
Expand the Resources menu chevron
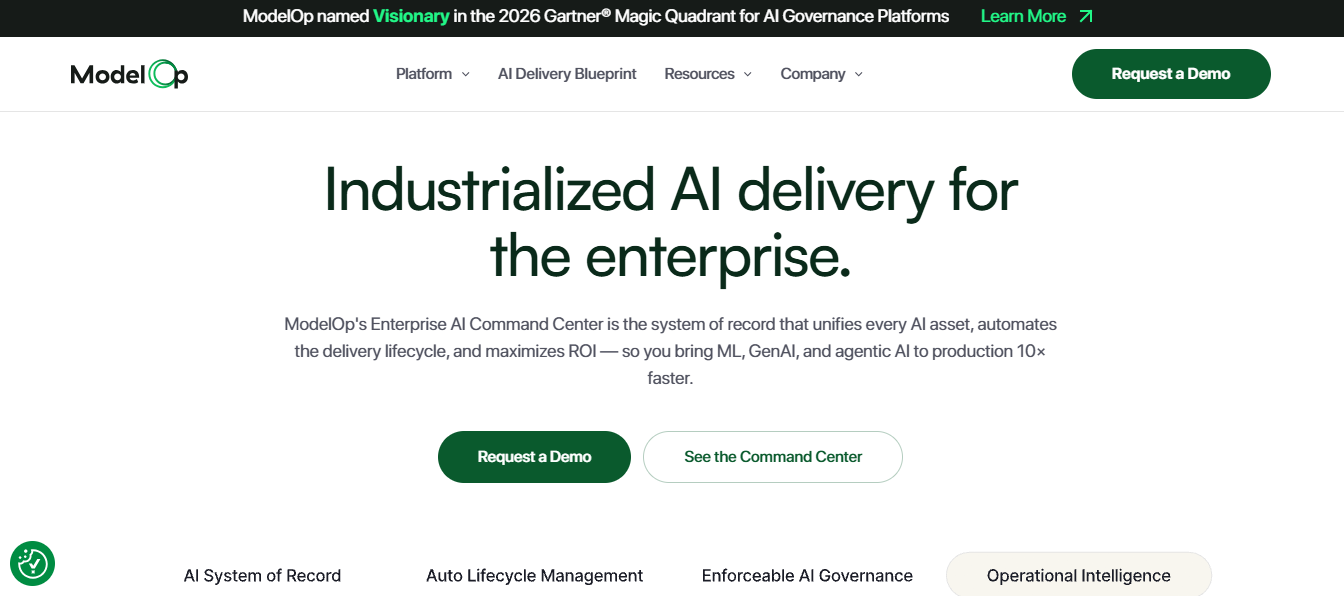tap(748, 74)
